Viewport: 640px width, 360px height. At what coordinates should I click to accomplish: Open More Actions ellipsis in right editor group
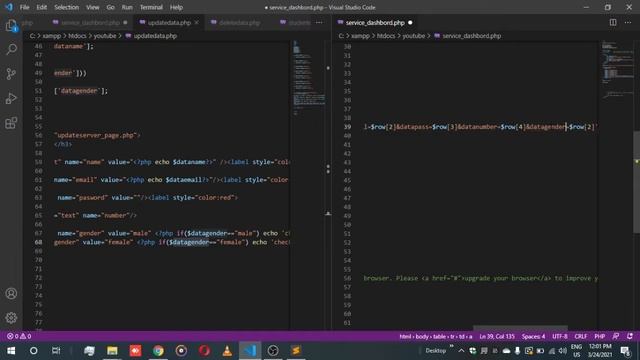(628, 22)
